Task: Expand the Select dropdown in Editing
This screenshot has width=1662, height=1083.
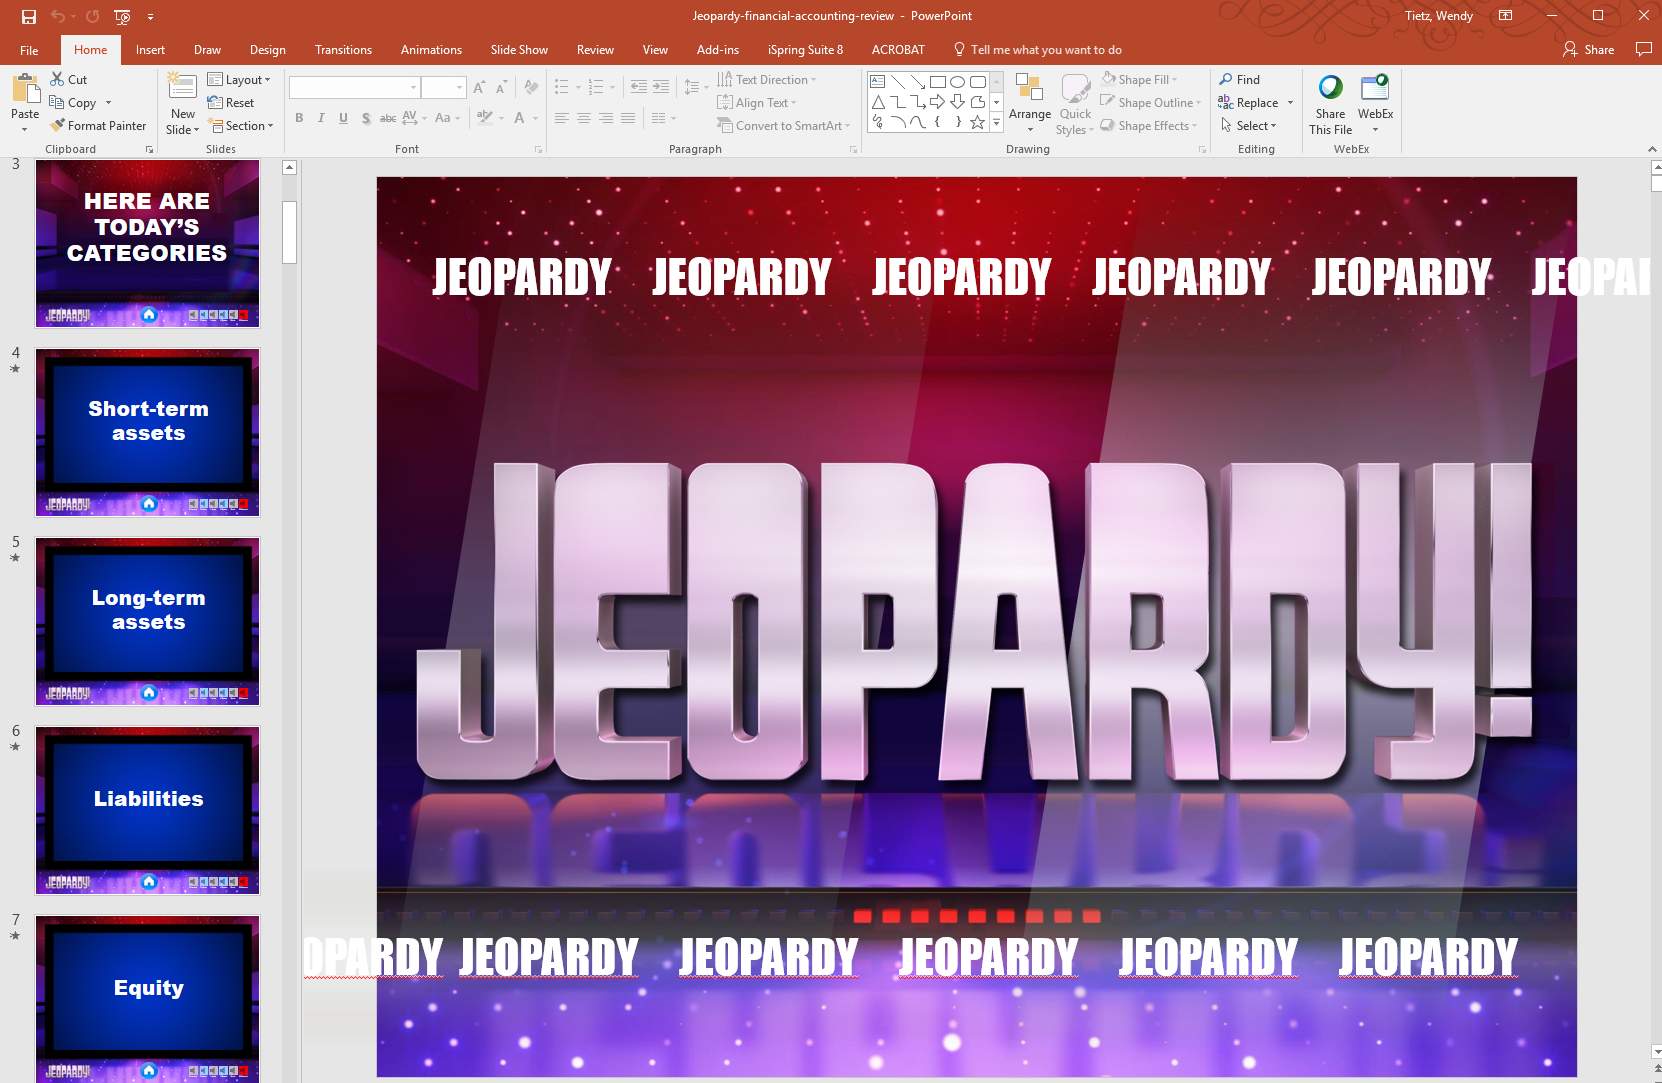Action: click(x=1250, y=126)
